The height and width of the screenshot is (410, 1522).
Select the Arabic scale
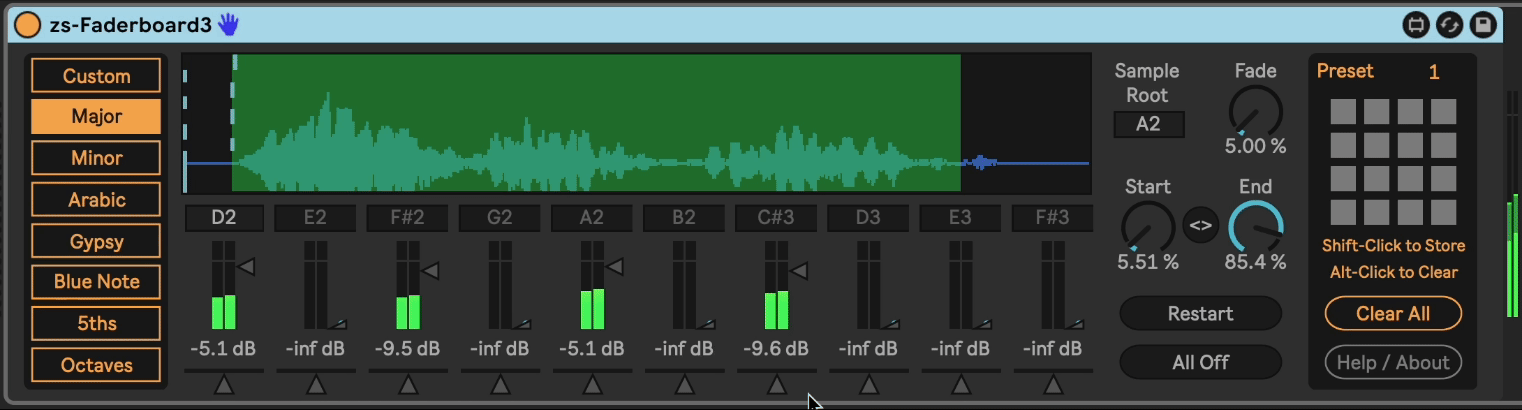96,200
